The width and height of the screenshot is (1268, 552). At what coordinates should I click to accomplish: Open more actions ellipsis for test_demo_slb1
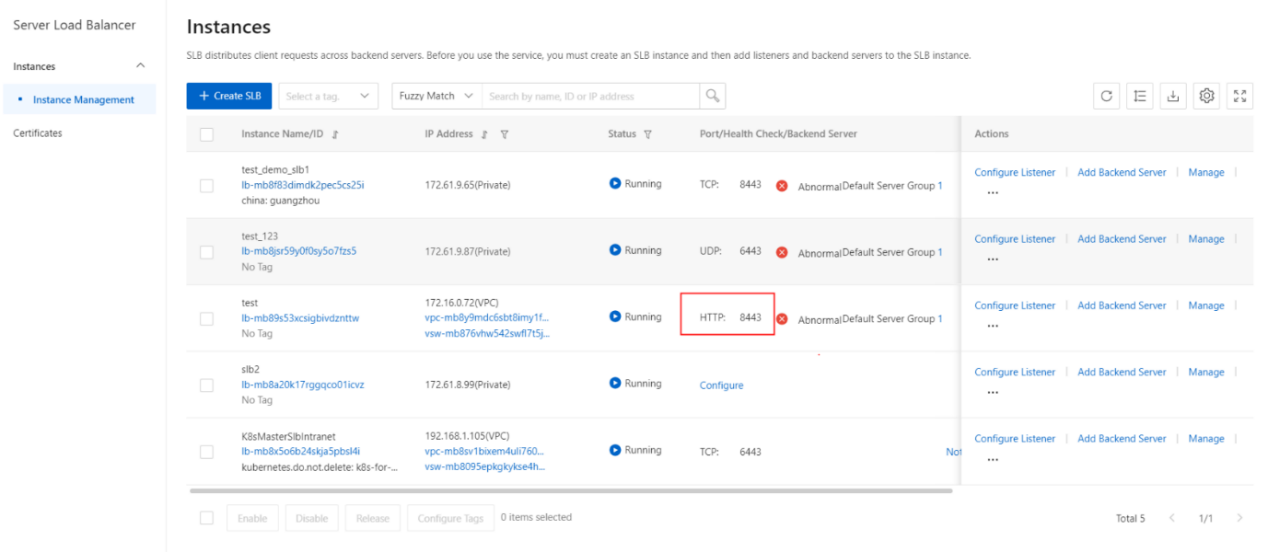click(992, 193)
